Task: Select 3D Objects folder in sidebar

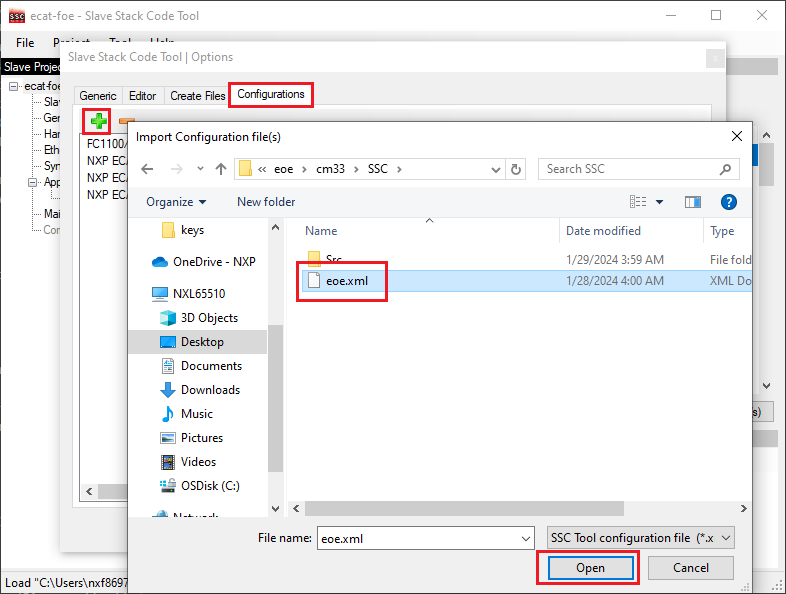Action: tap(209, 318)
